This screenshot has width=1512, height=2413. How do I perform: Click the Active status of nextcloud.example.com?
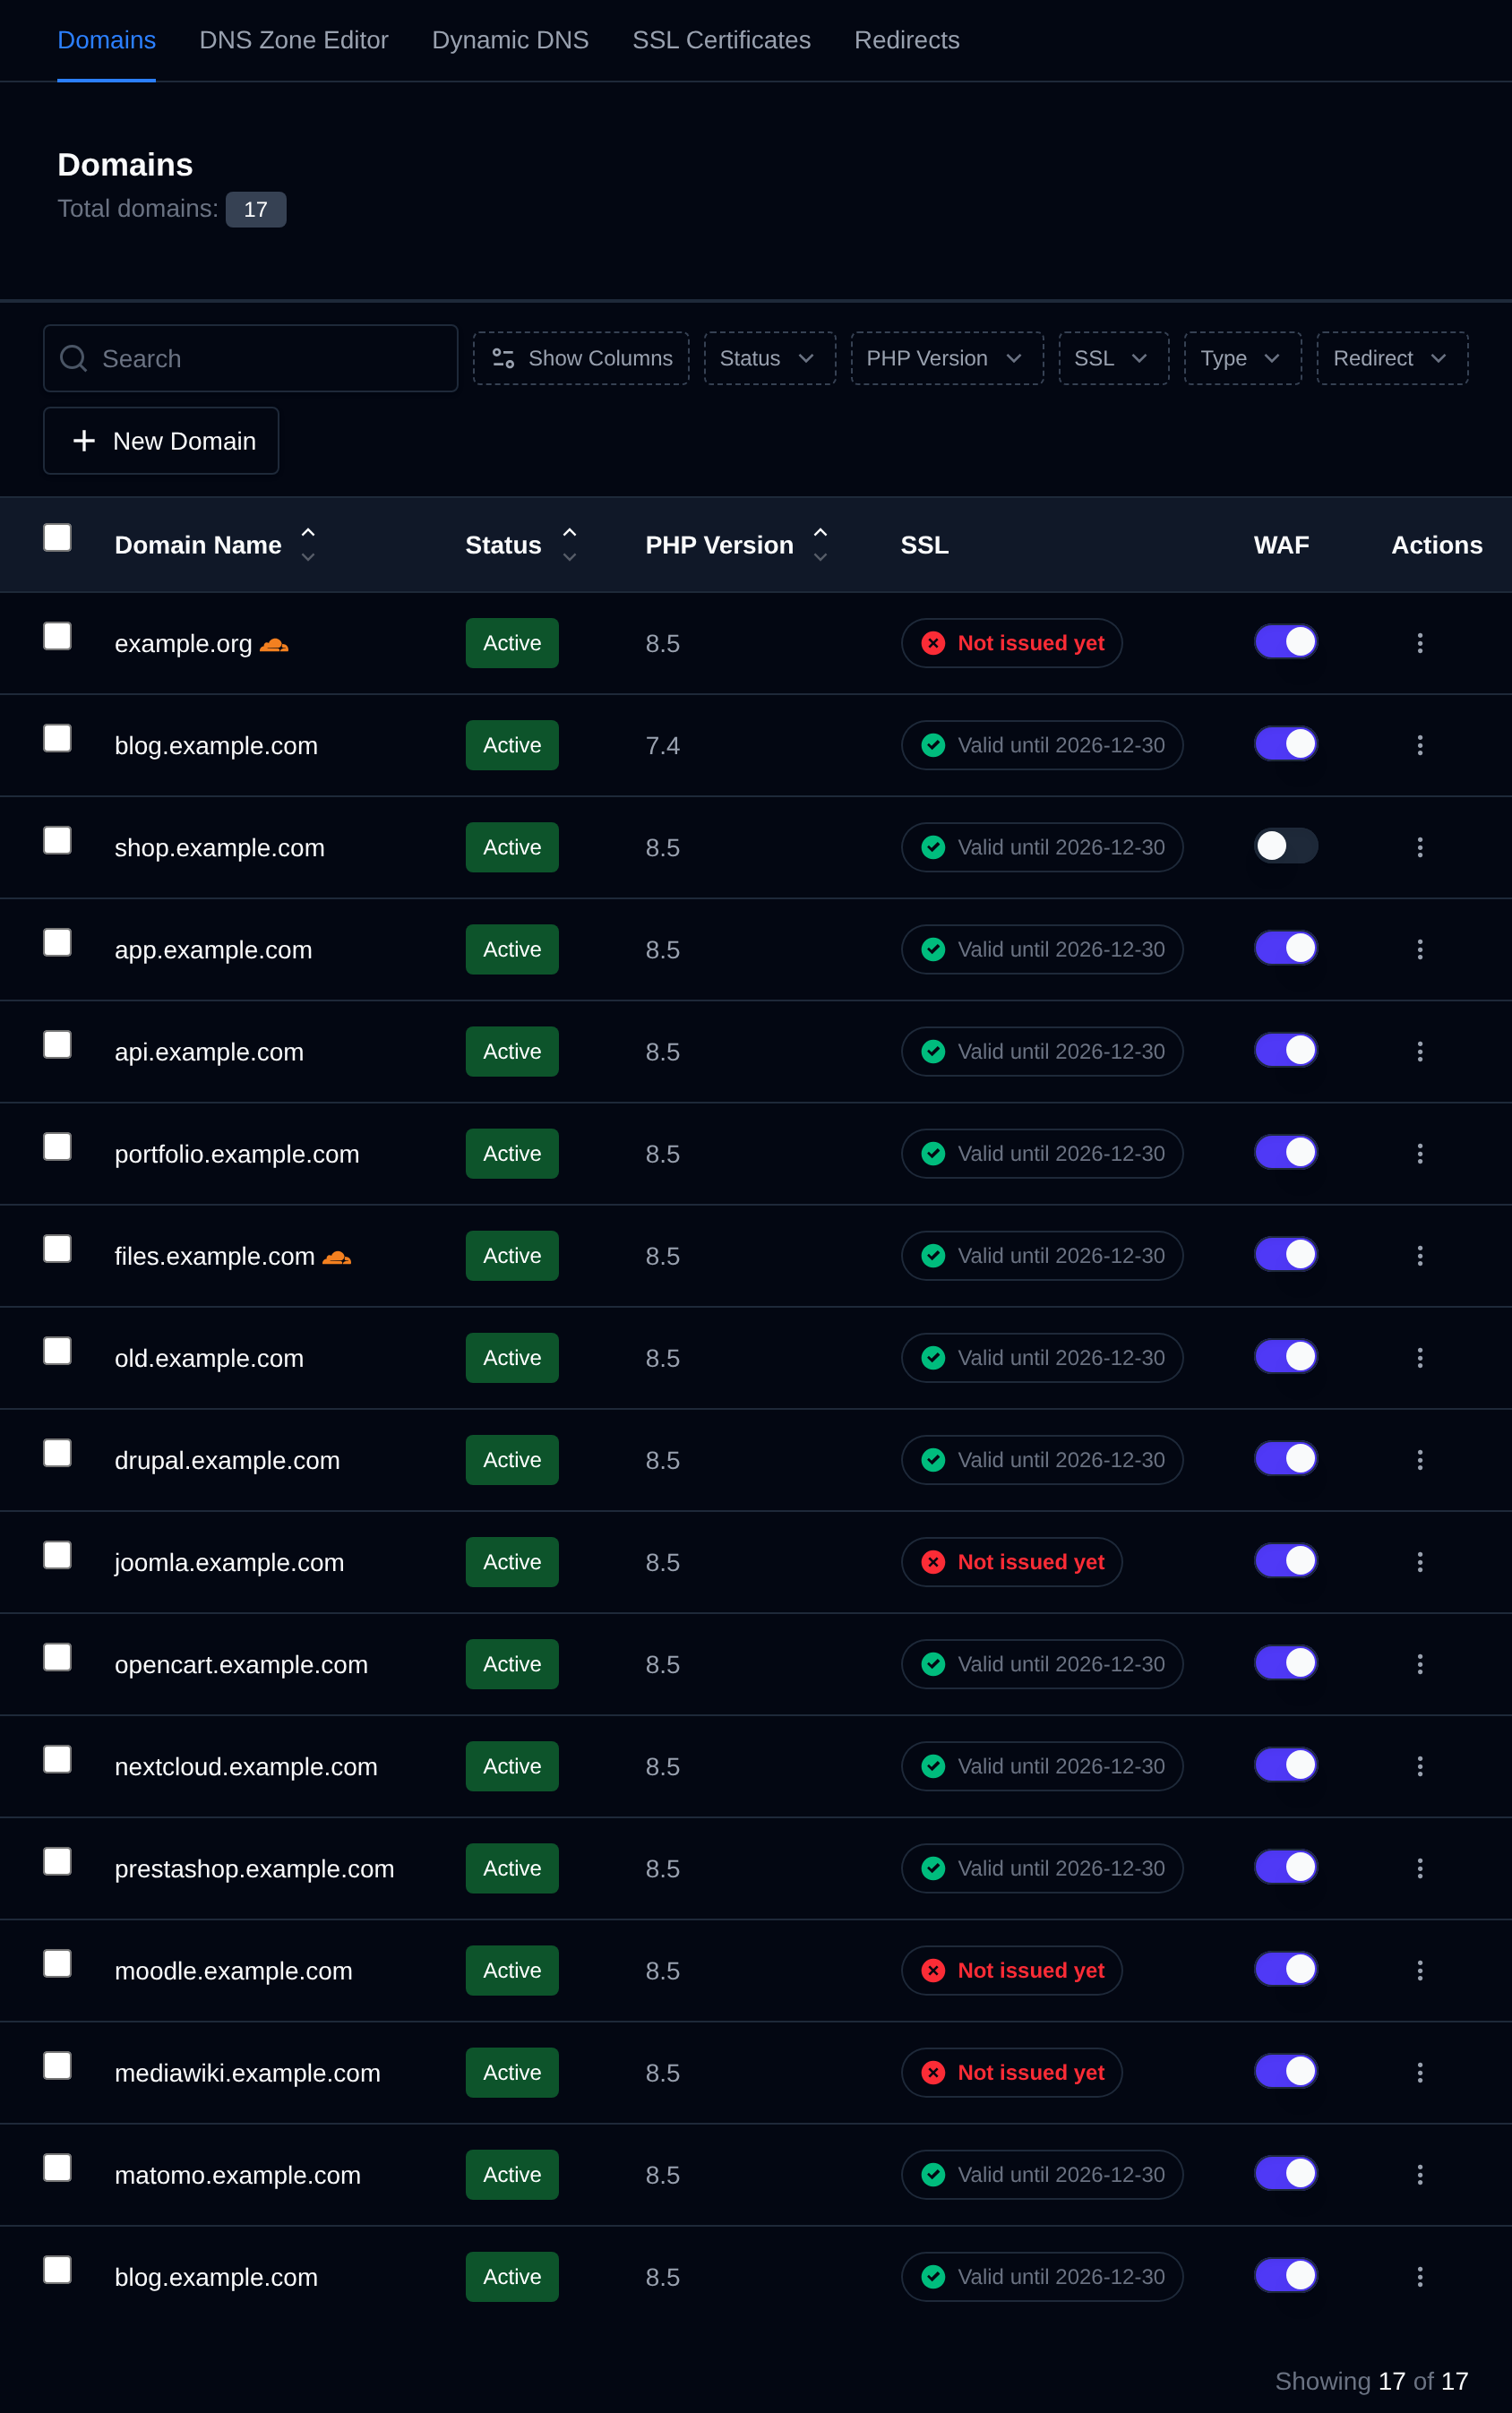[x=512, y=1766]
